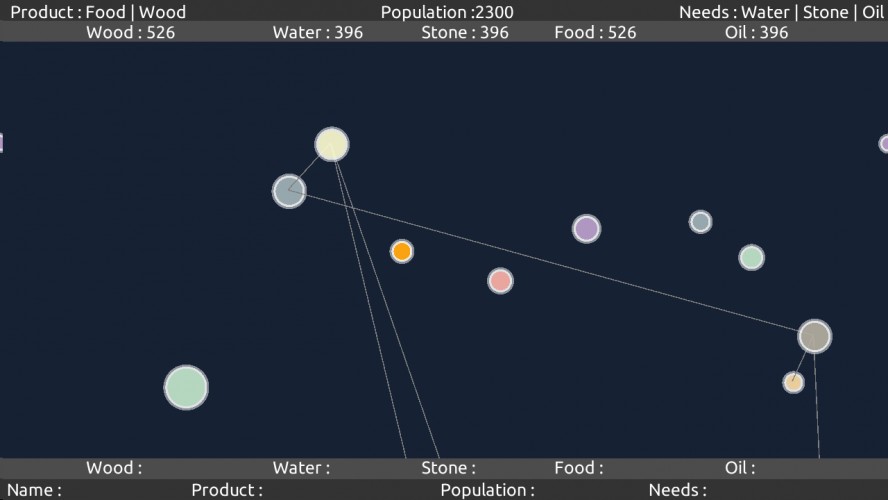888x500 pixels.
Task: Select the pale yellow planet node
Action: pyautogui.click(x=332, y=144)
